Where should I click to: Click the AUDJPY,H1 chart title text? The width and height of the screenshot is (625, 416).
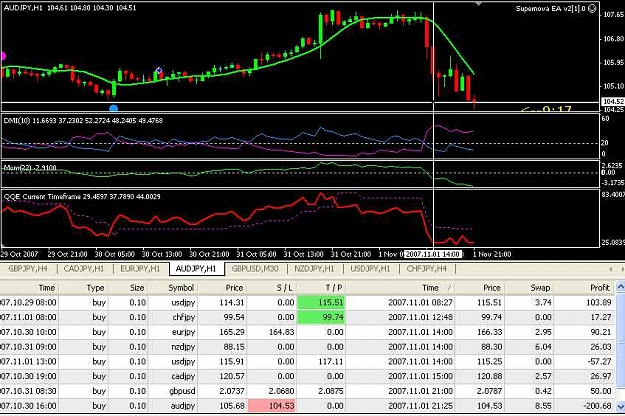point(23,8)
